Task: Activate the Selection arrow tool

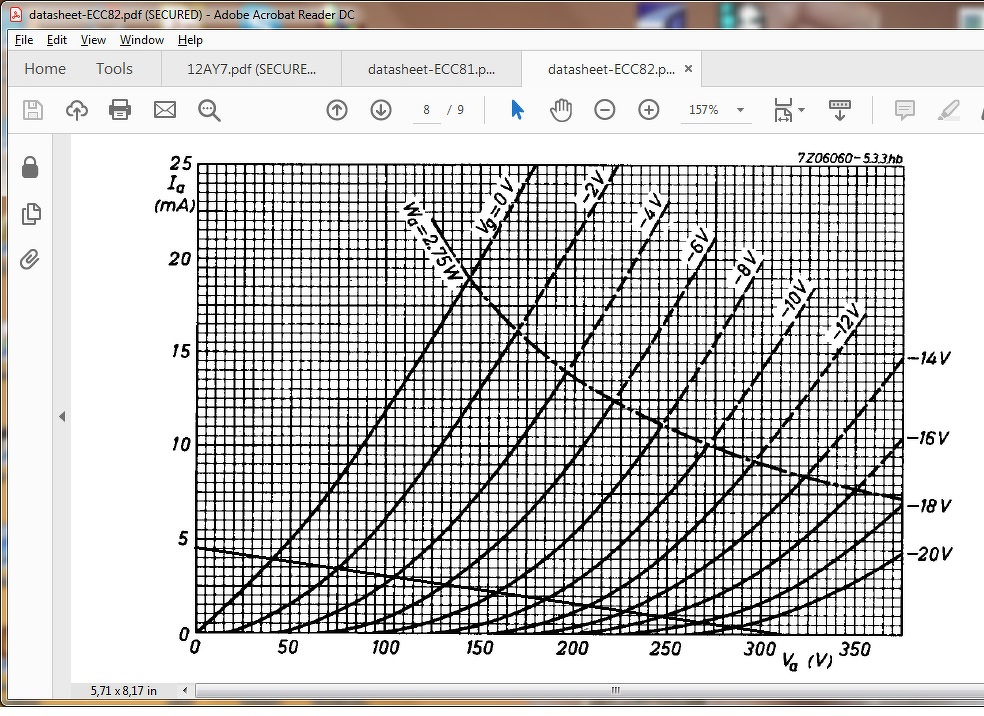Action: click(517, 110)
